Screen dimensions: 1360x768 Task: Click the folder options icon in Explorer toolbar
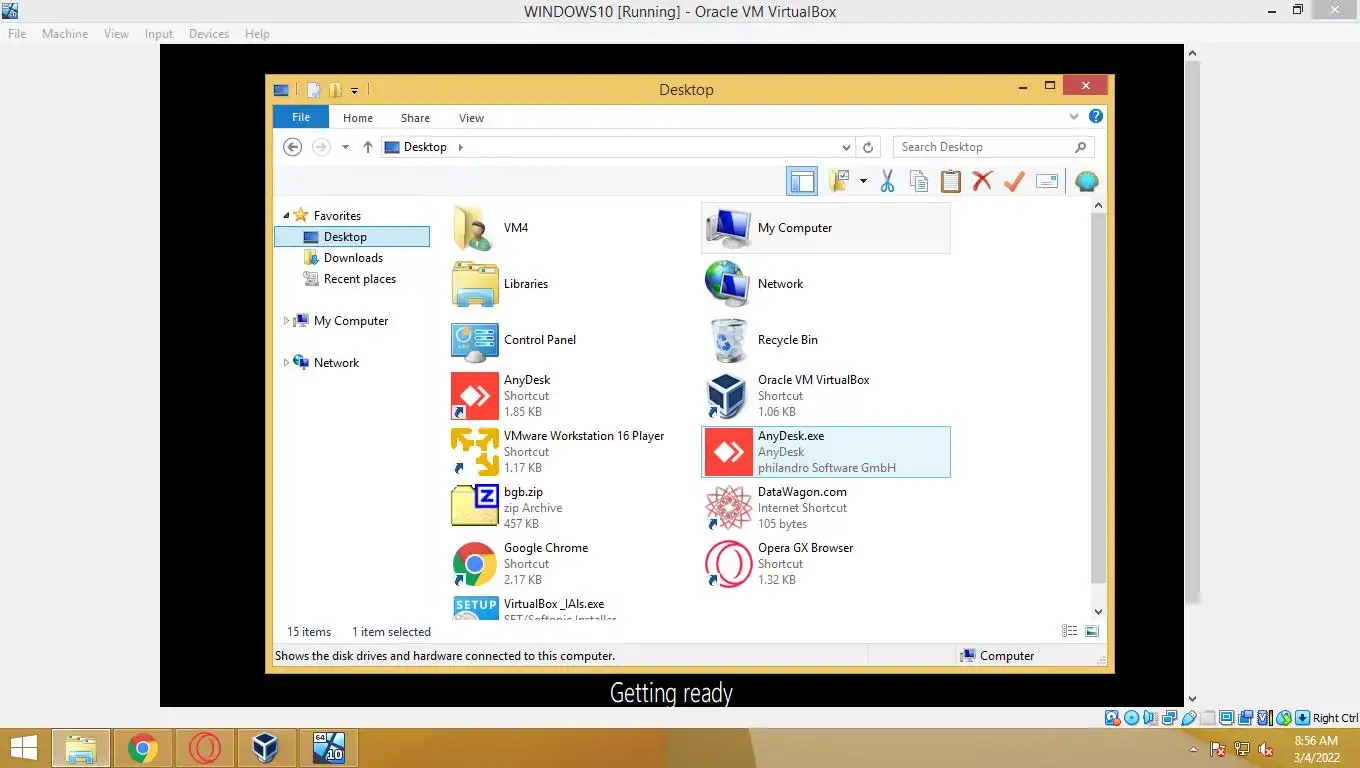coord(838,181)
